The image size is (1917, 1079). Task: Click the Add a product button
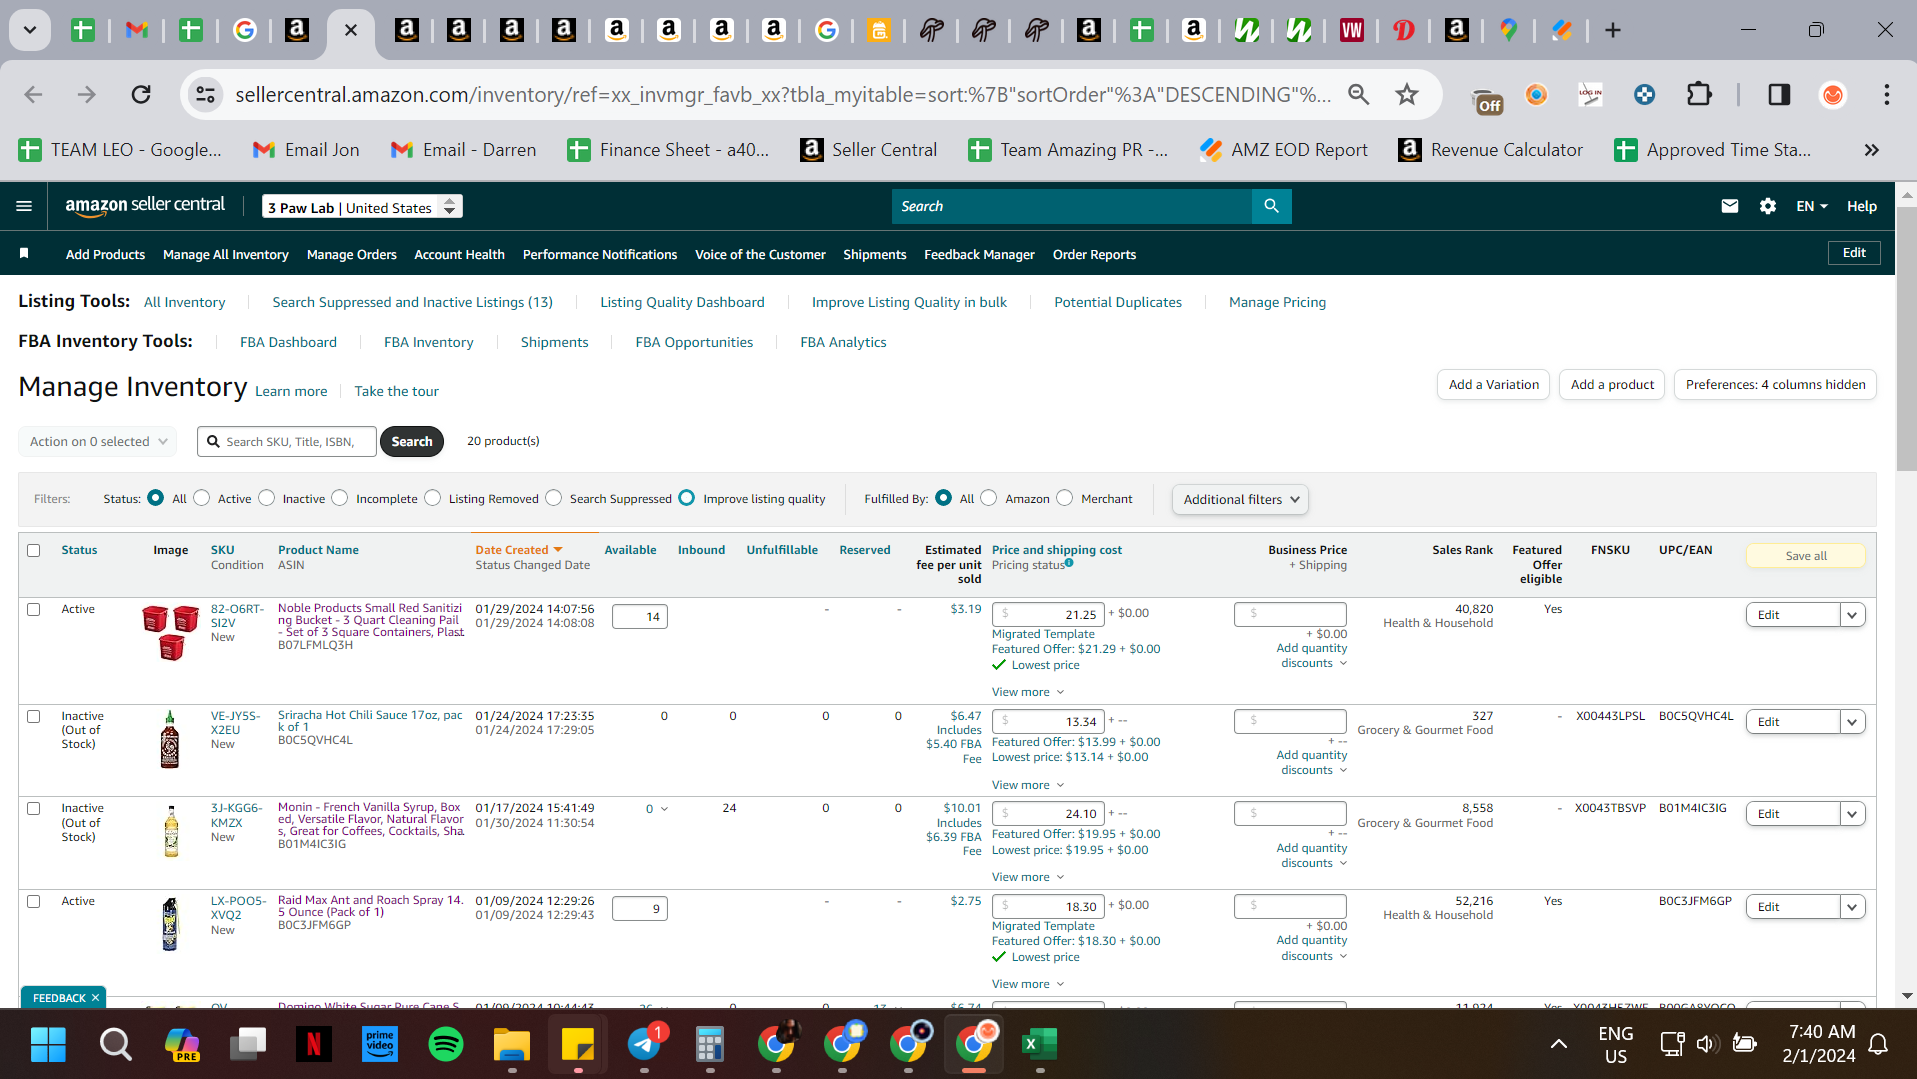(1612, 385)
